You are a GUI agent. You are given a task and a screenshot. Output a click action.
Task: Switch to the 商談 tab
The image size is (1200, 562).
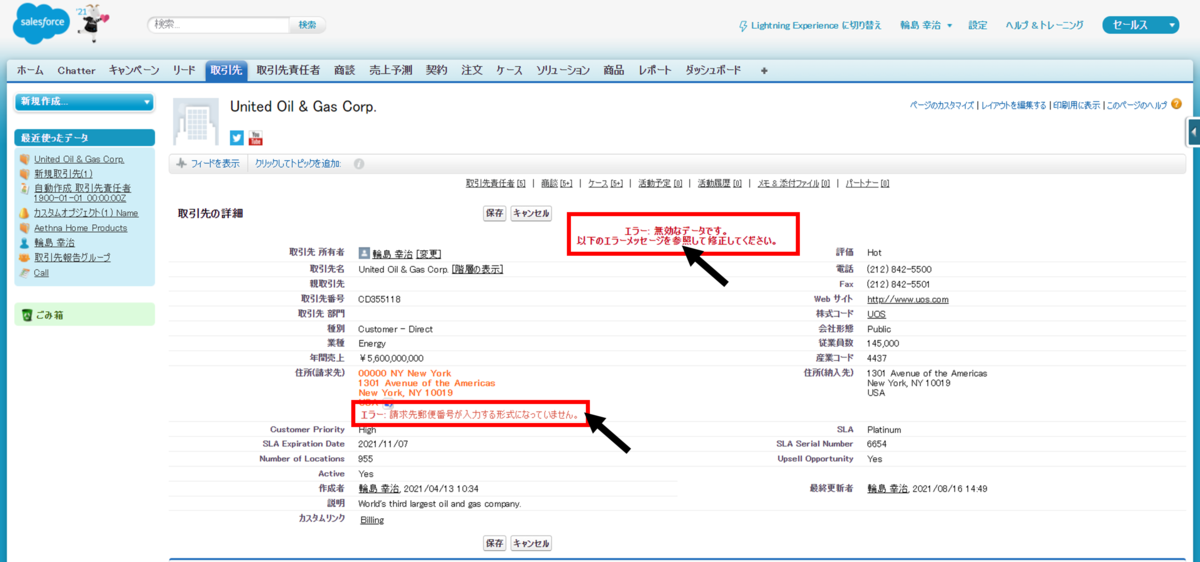pyautogui.click(x=344, y=71)
